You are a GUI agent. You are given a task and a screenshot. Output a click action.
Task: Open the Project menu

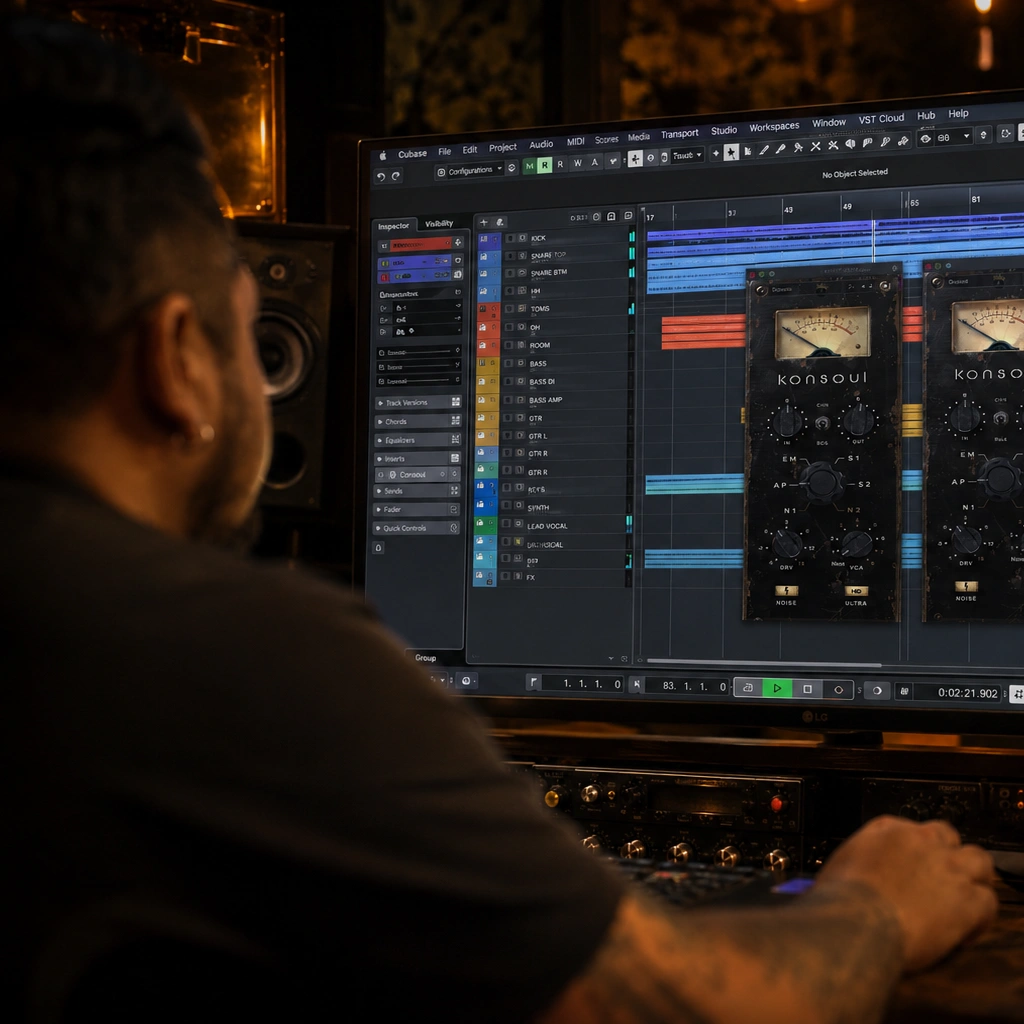(x=502, y=148)
